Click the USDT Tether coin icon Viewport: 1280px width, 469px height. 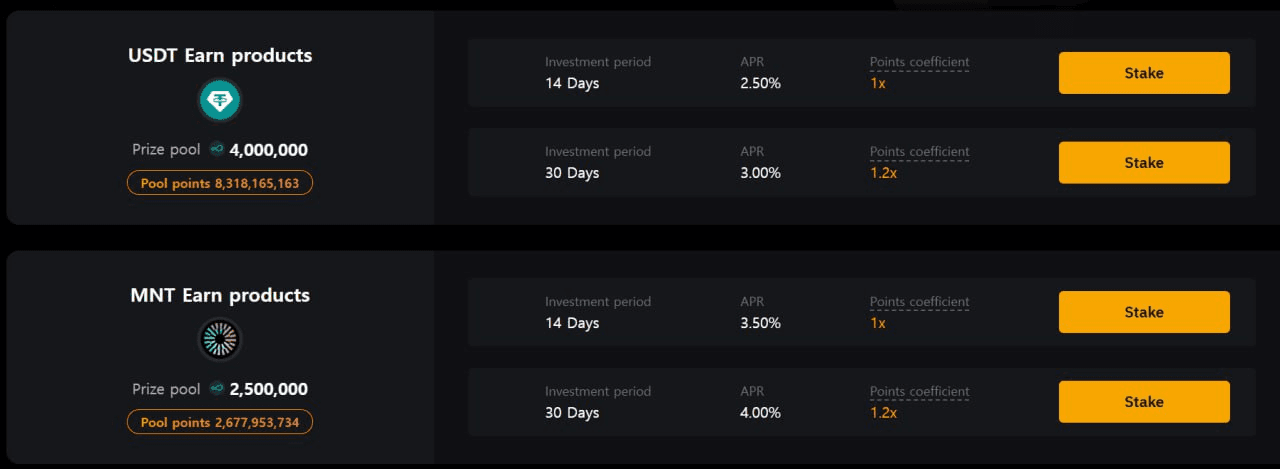coord(220,100)
